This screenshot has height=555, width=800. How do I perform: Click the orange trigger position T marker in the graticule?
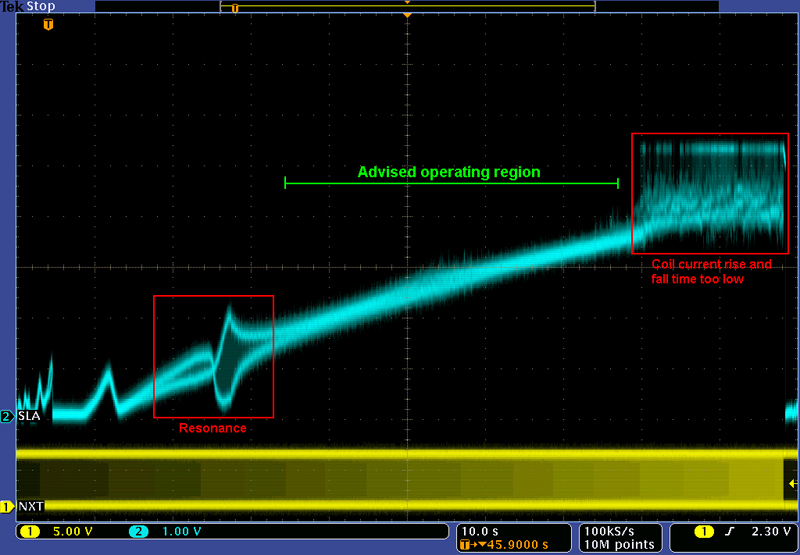tap(46, 24)
